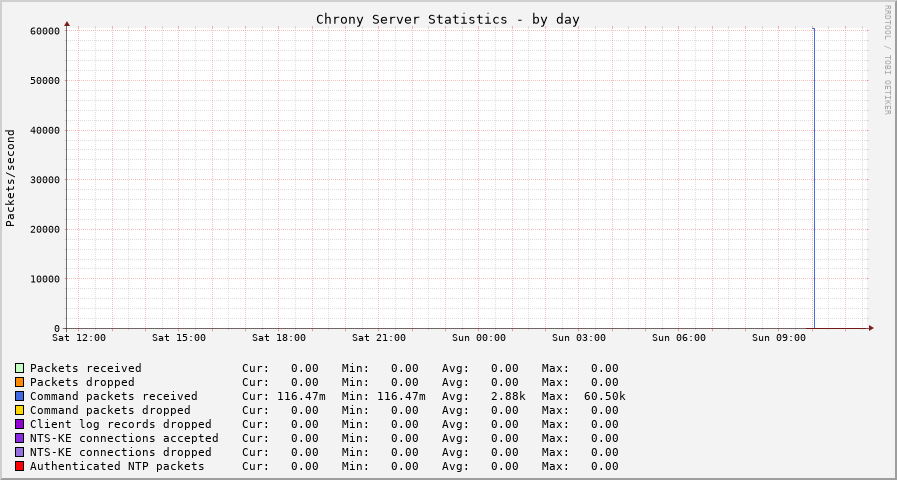Click the Sat 15:00 time label
Viewport: 897px width, 480px height.
(x=179, y=338)
